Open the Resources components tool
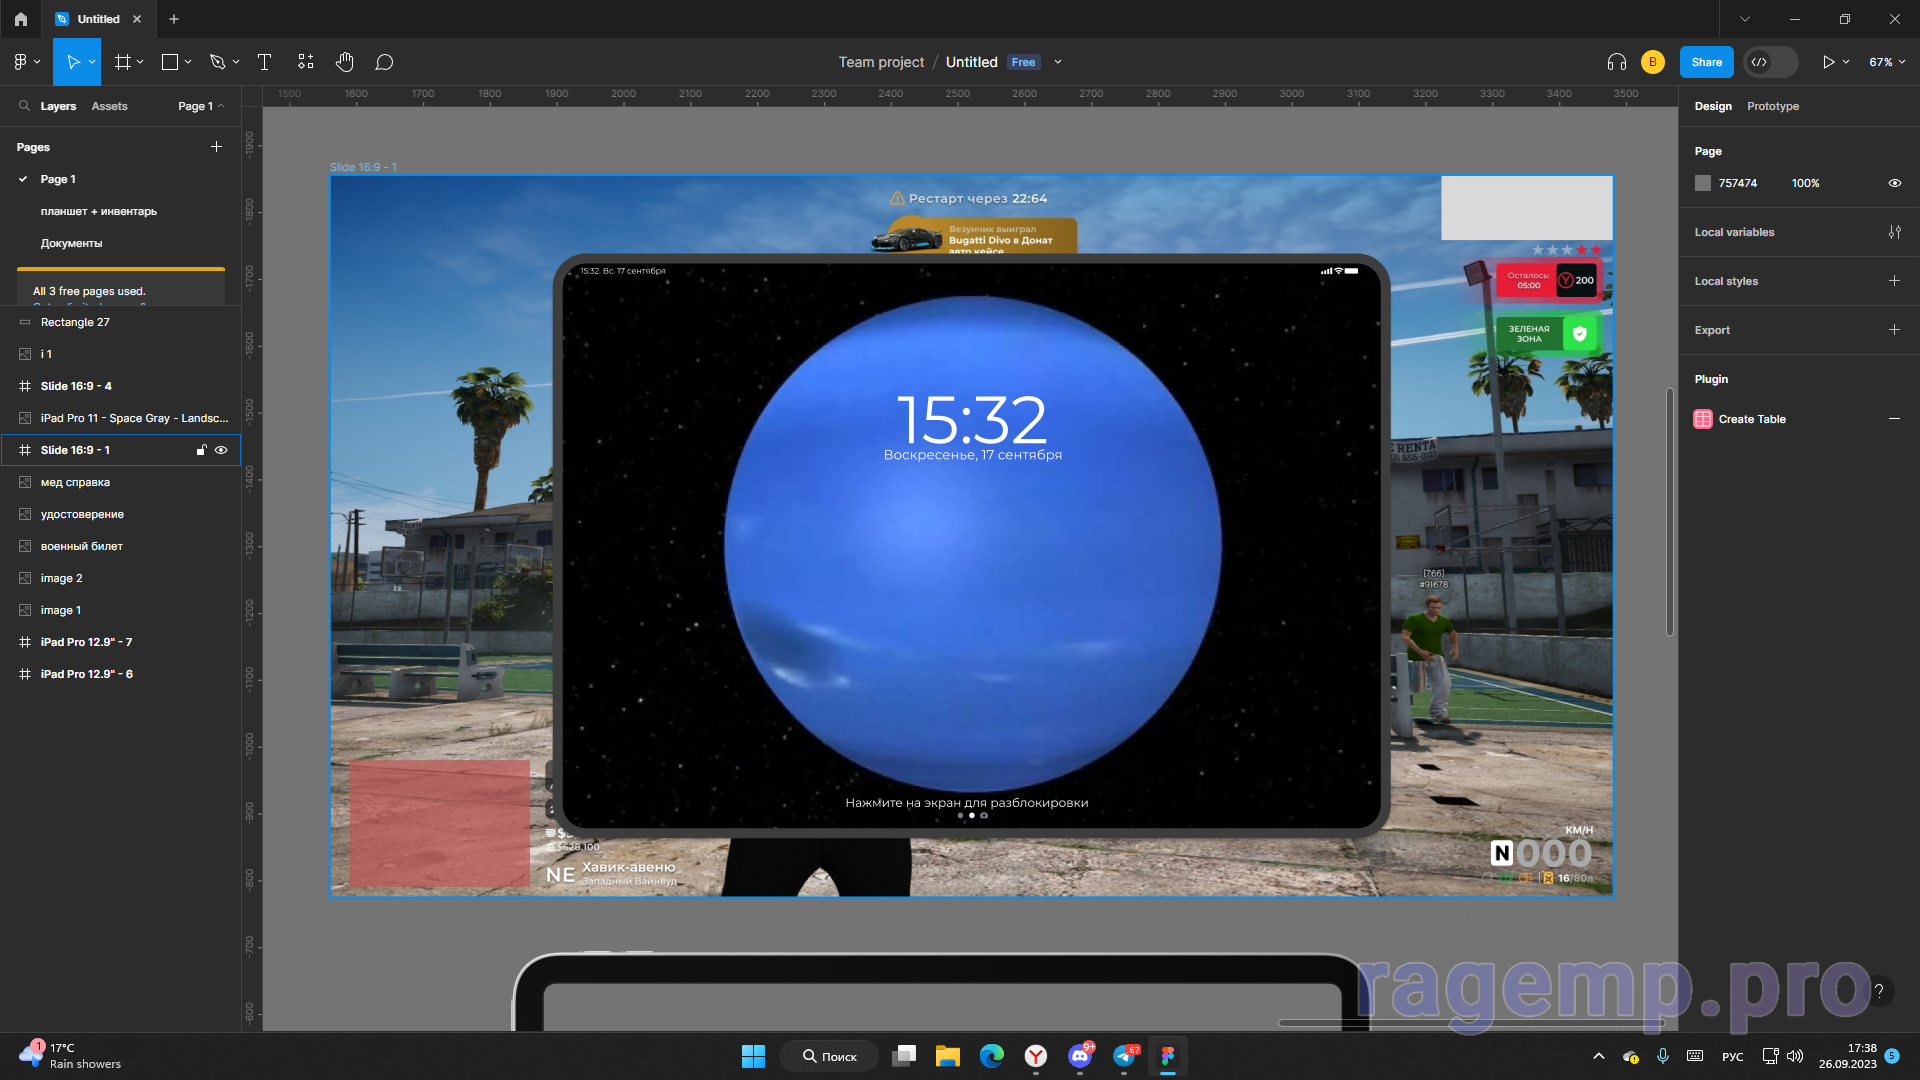This screenshot has width=1920, height=1080. 305,62
